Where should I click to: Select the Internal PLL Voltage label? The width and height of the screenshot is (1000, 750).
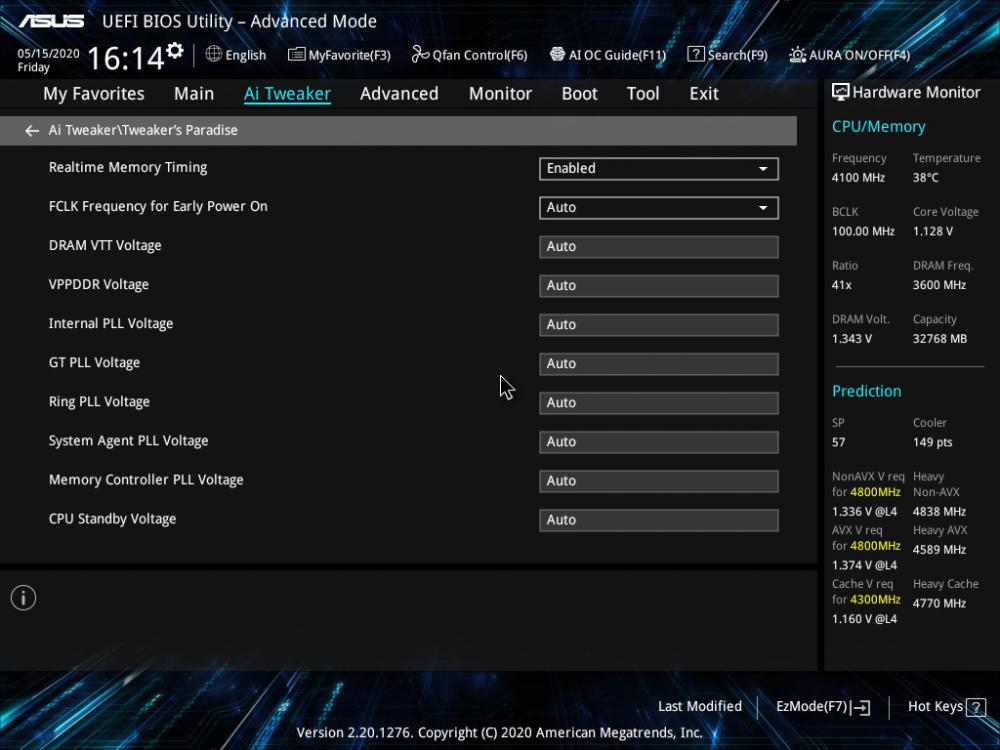pyautogui.click(x=111, y=323)
